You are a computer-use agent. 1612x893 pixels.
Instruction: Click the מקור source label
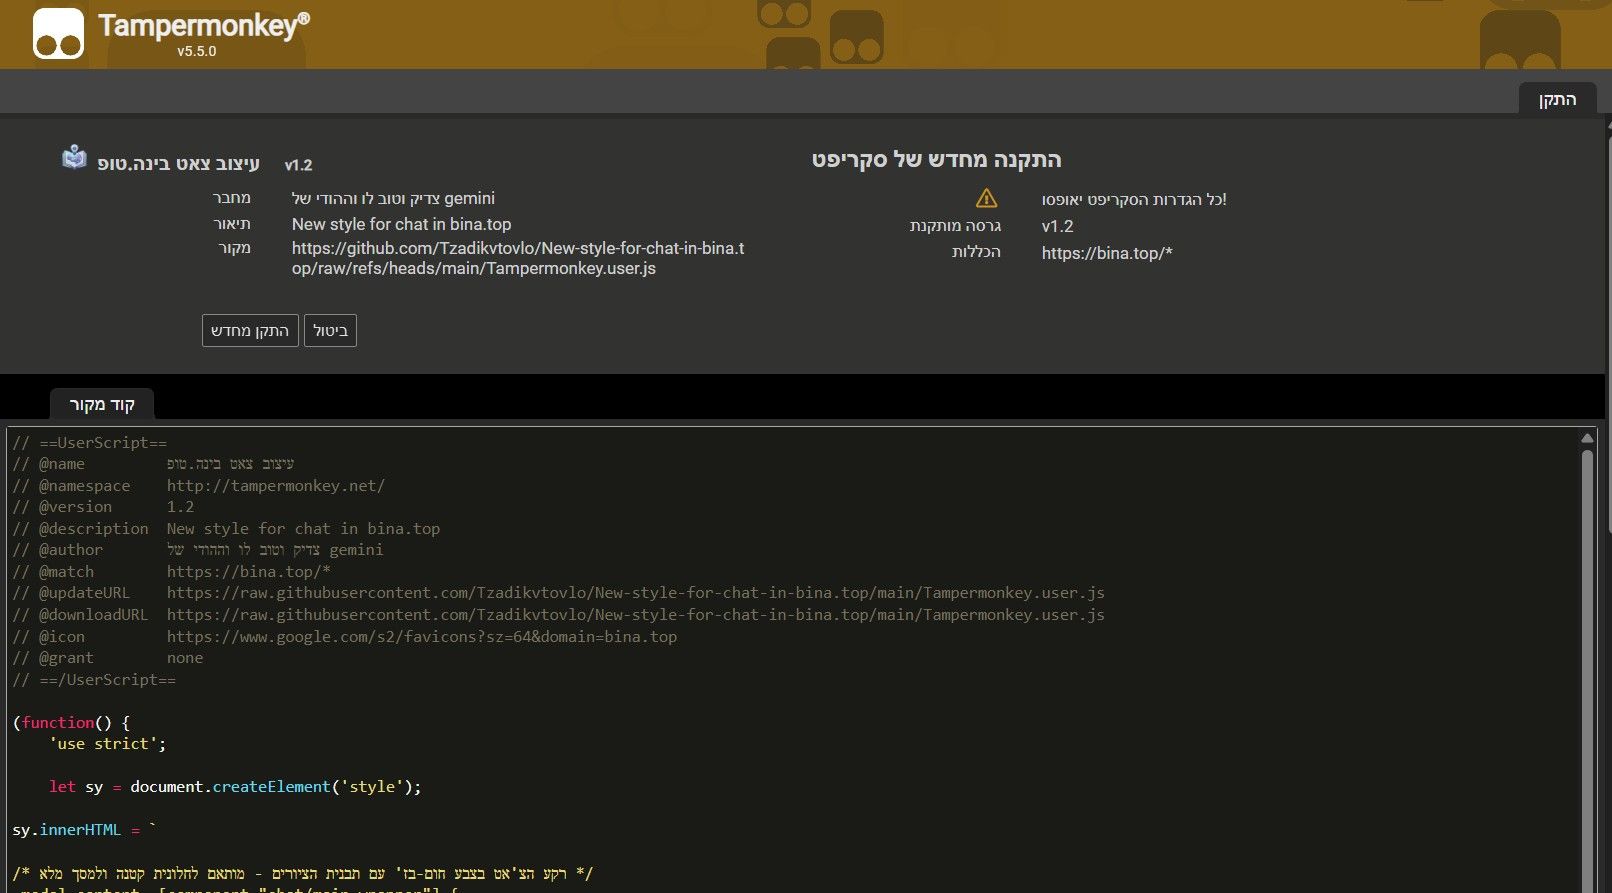pos(235,247)
